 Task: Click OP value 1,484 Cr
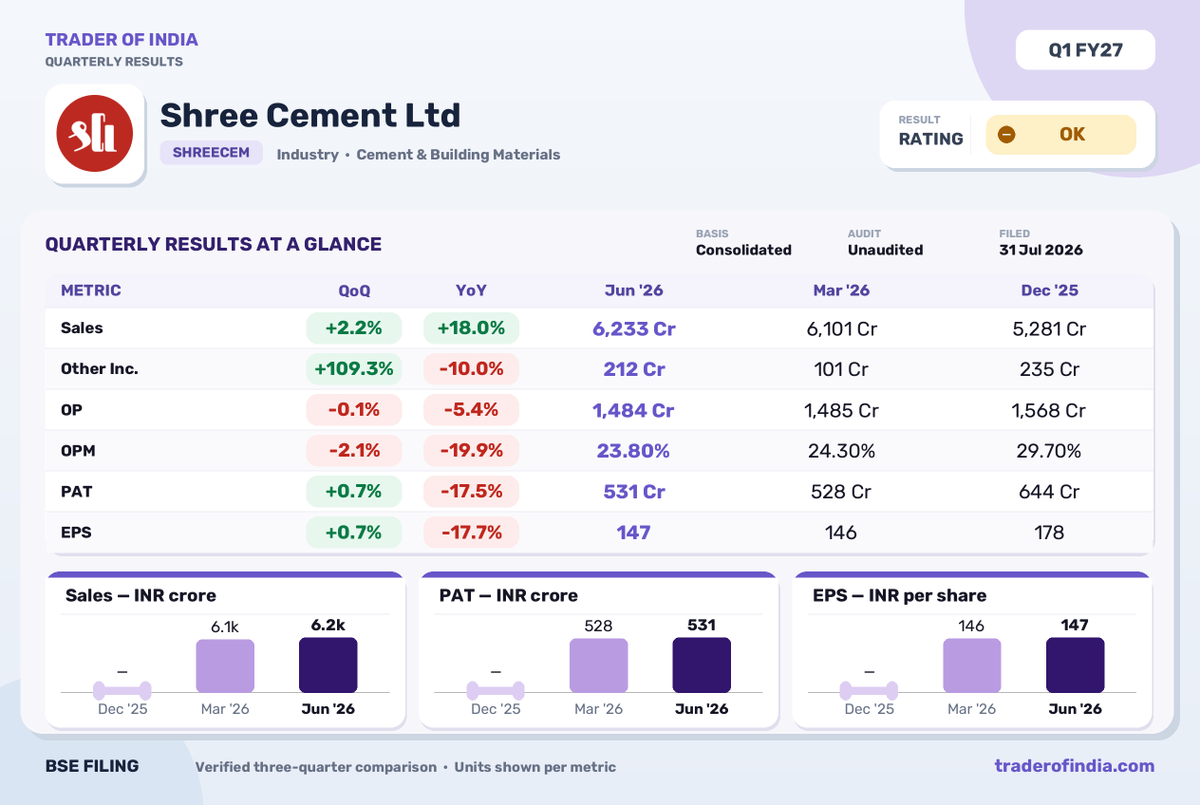coord(634,410)
